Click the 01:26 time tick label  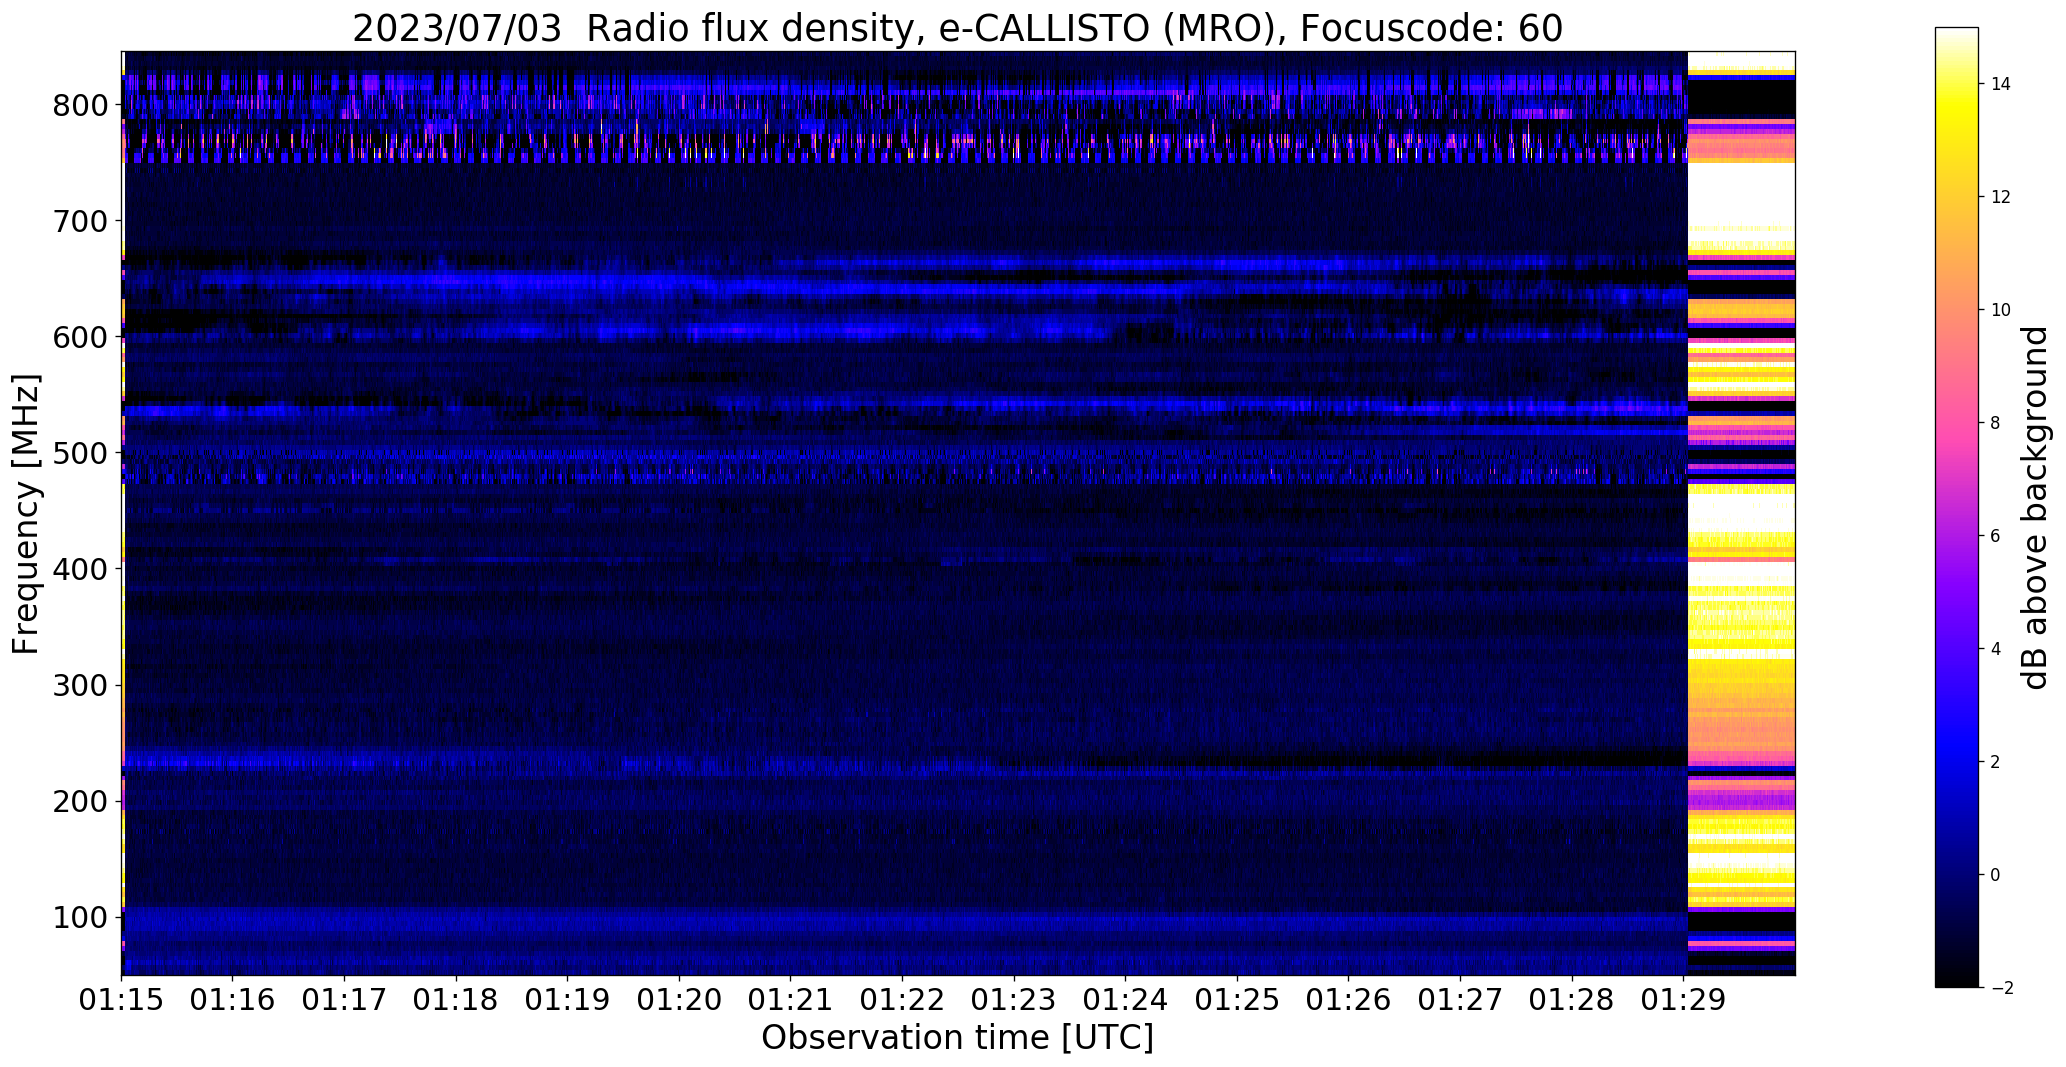[1349, 1001]
